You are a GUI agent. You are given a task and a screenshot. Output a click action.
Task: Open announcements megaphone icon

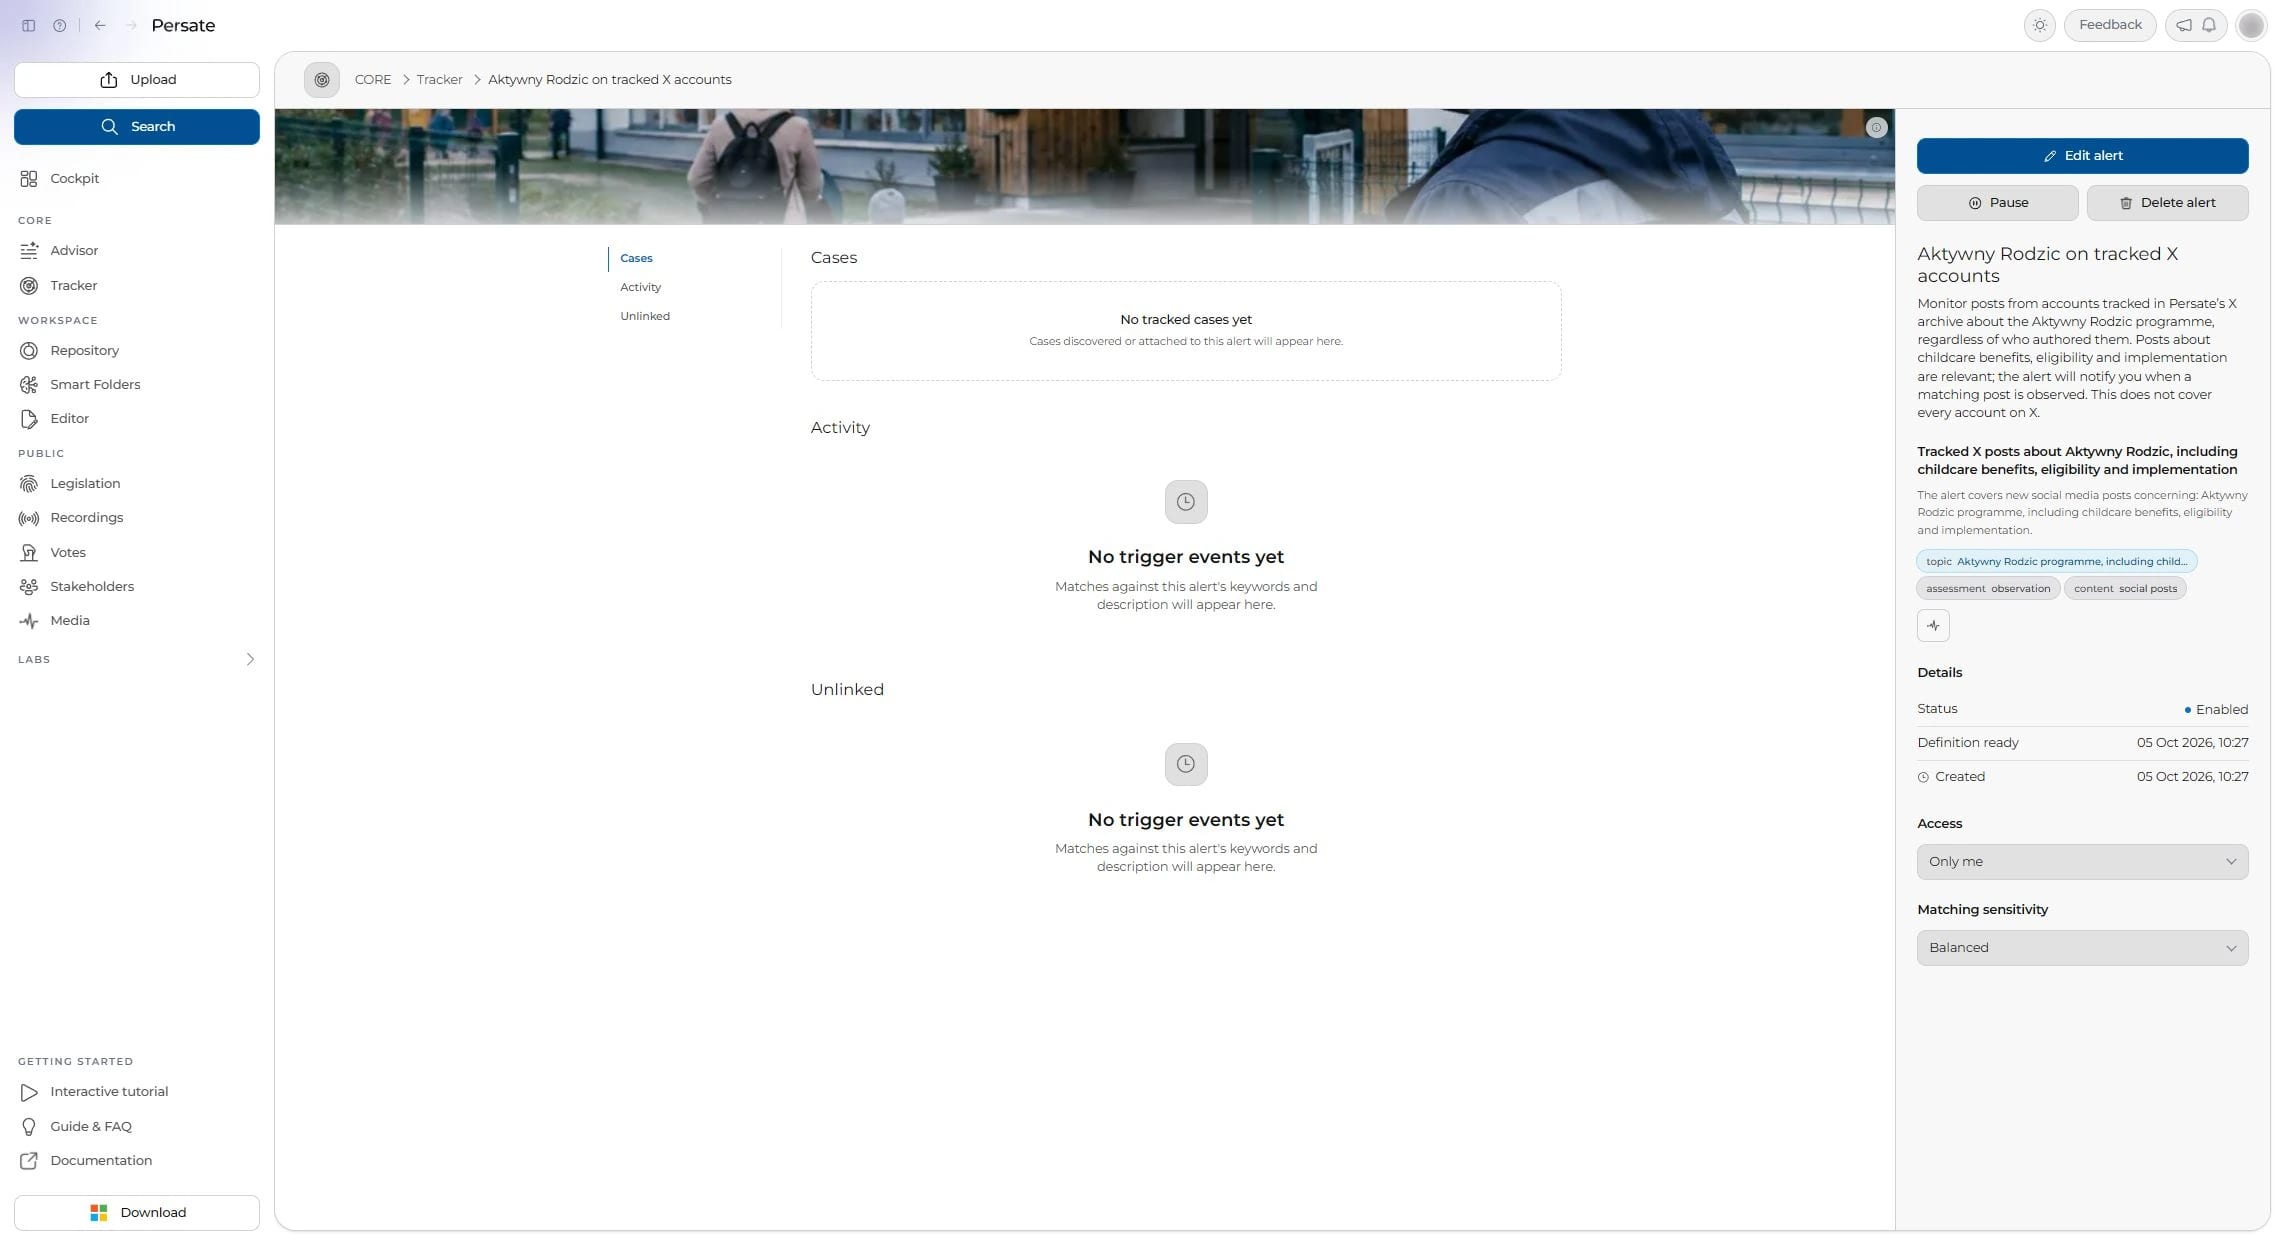click(x=2184, y=25)
